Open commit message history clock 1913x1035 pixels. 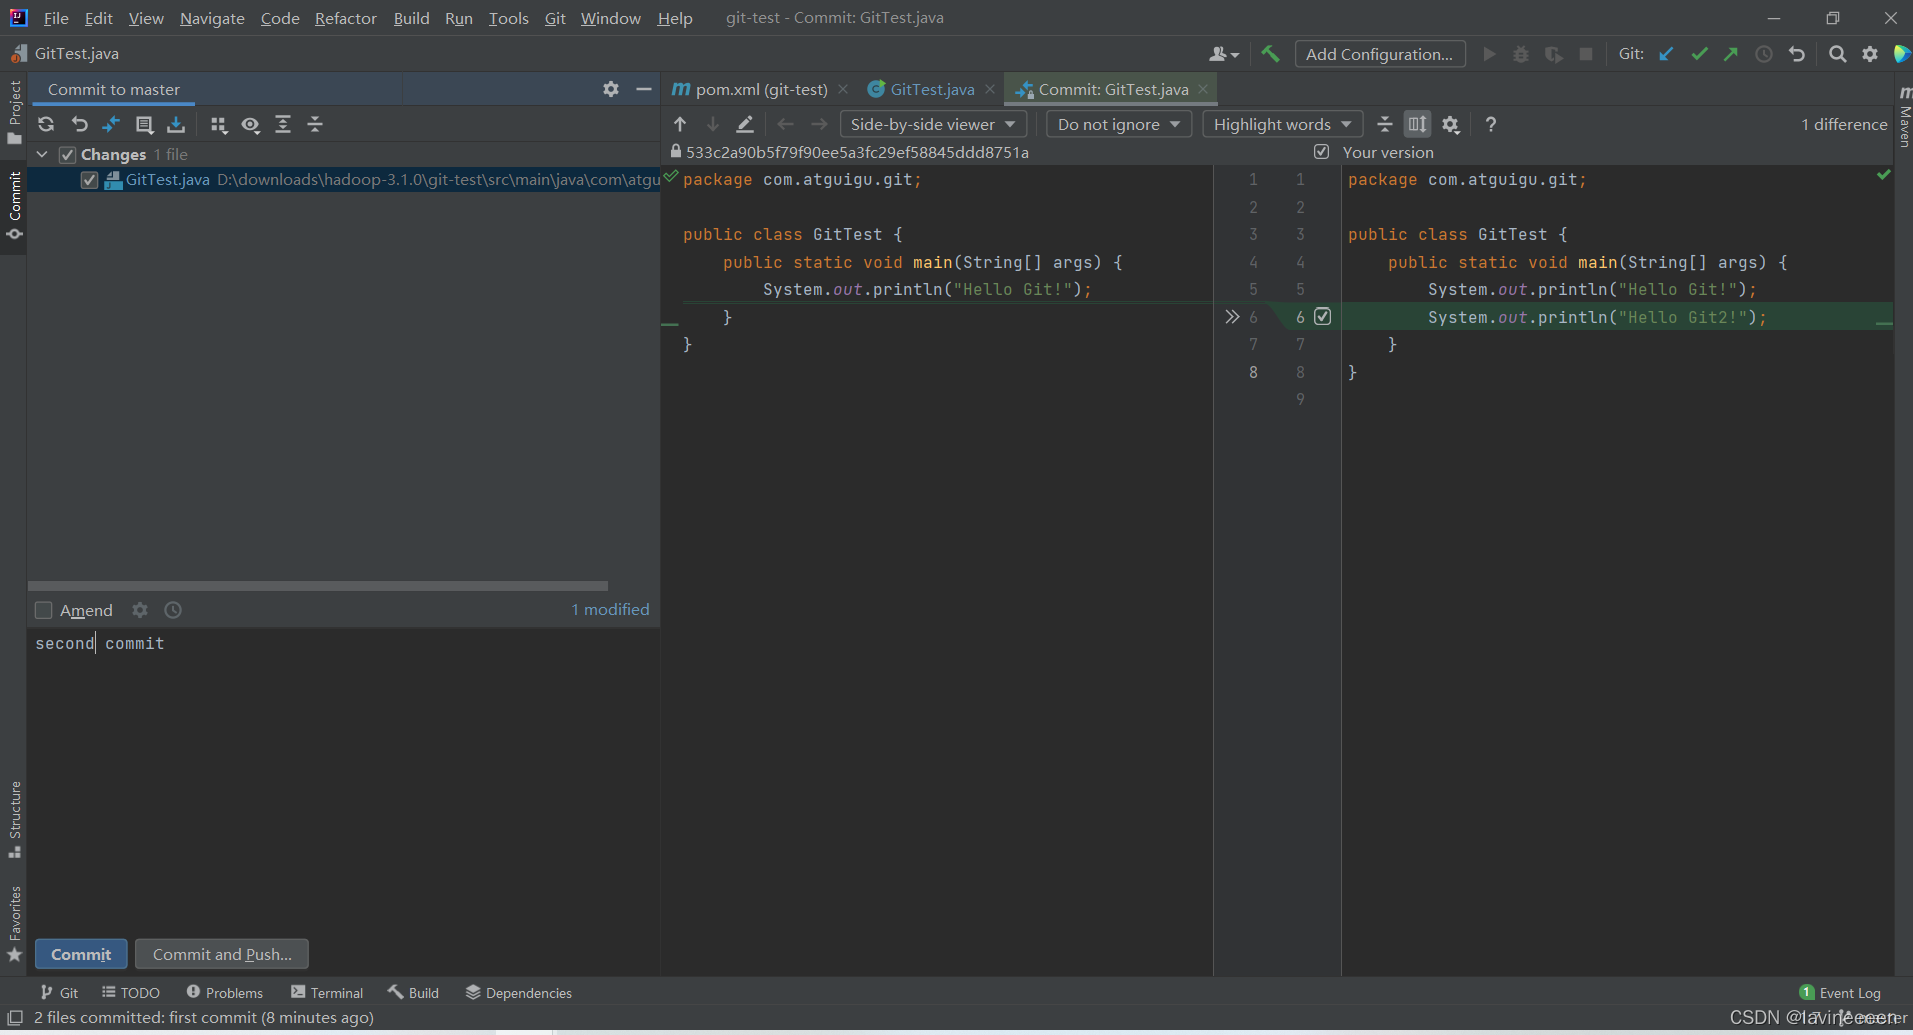click(173, 610)
